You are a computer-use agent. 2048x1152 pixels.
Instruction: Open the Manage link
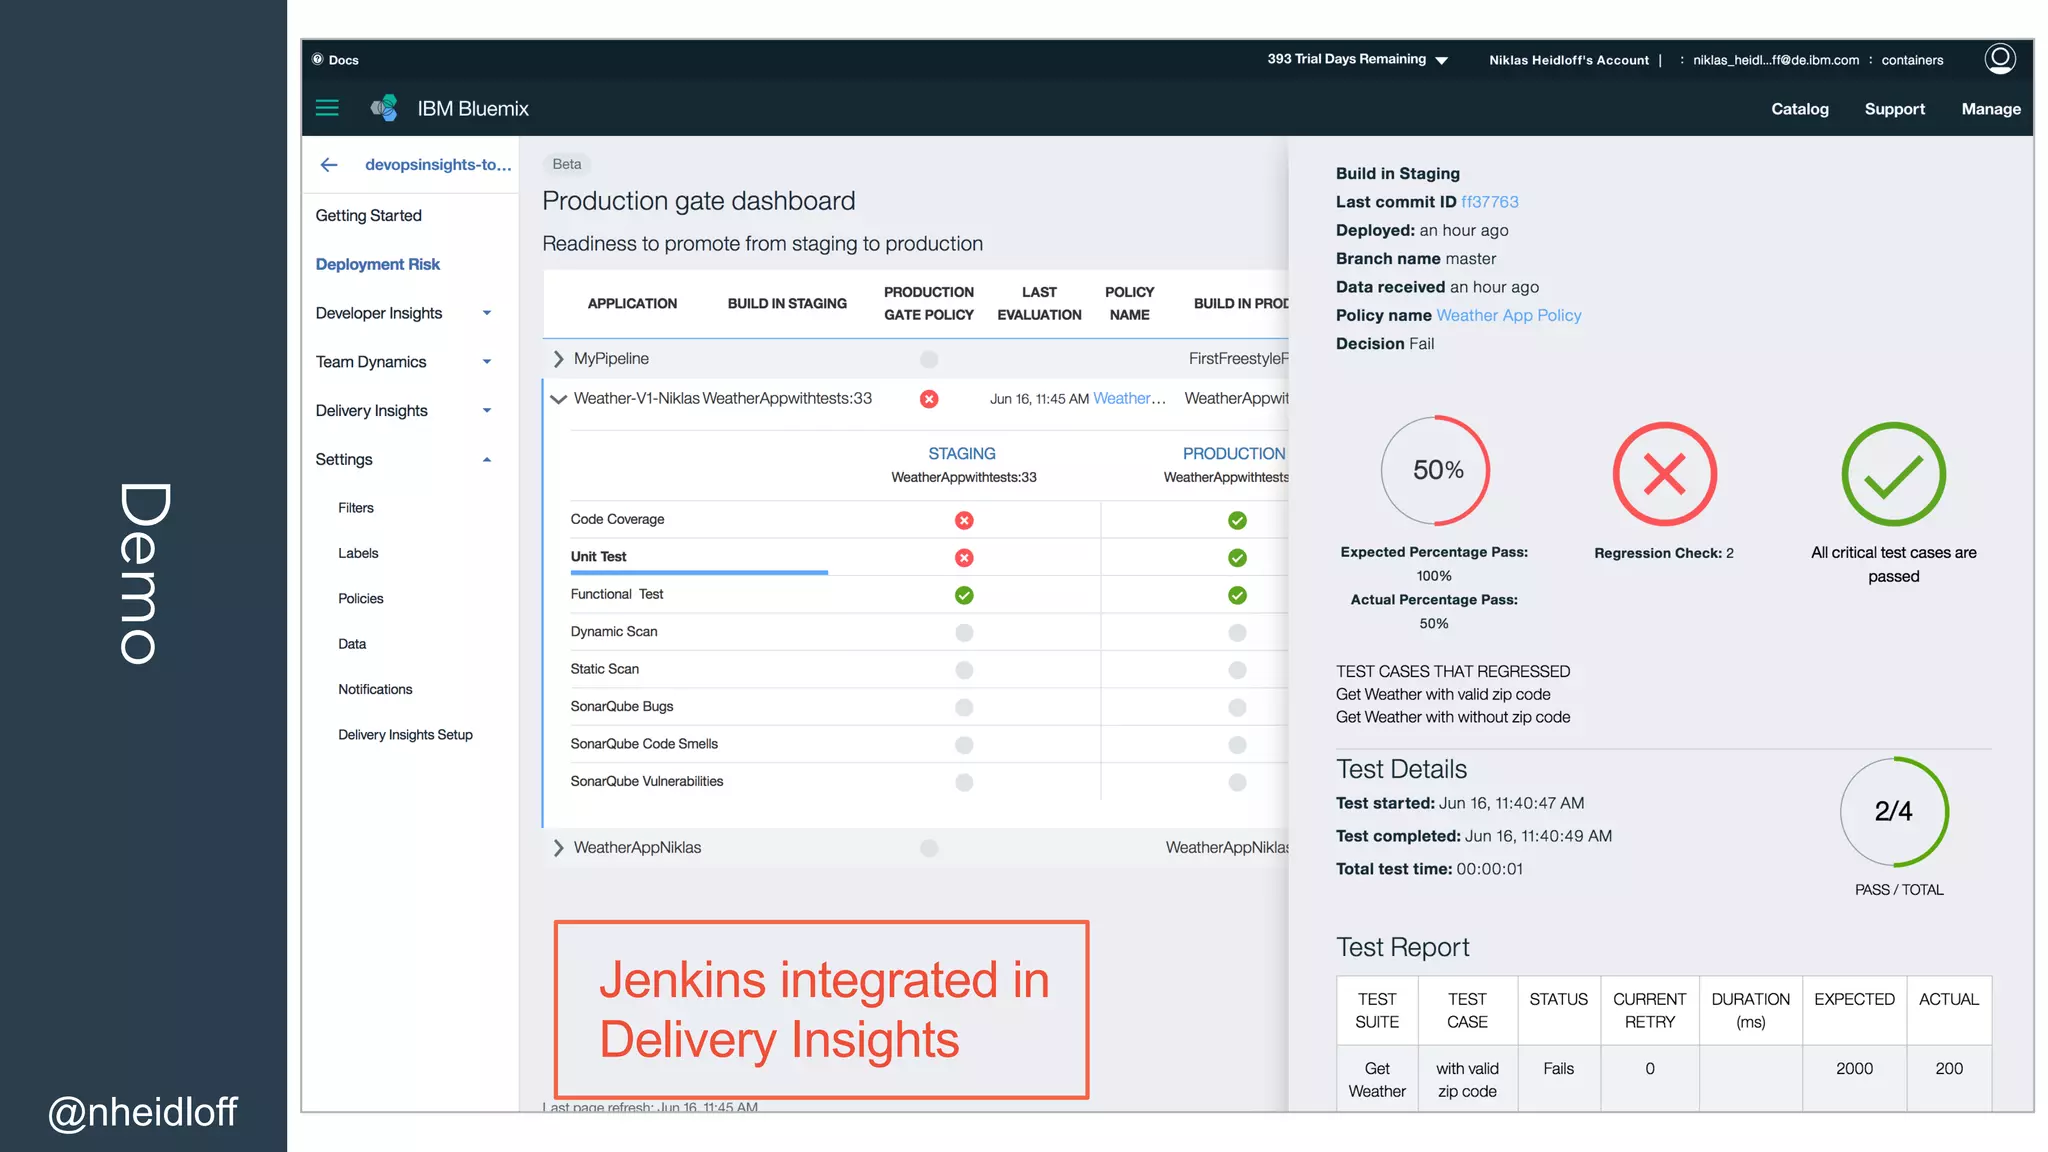click(x=1990, y=109)
